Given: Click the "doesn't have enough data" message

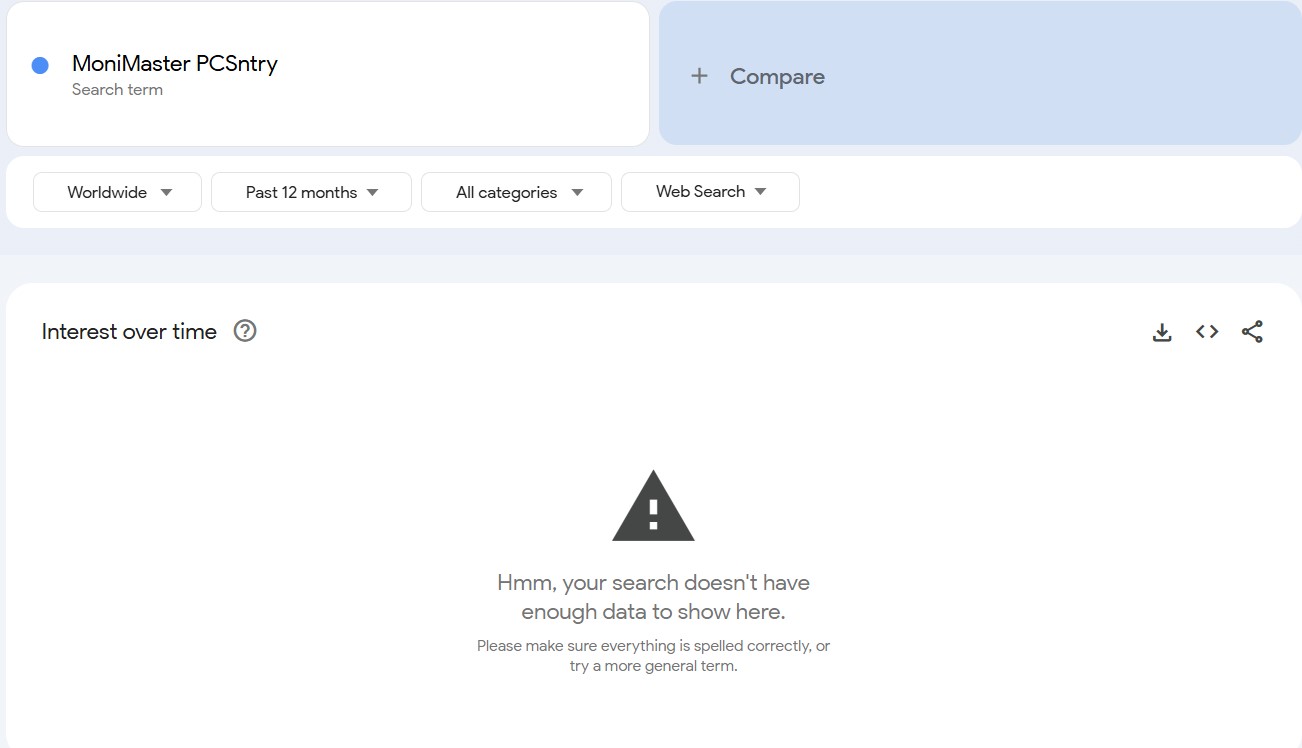Looking at the screenshot, I should 653,597.
